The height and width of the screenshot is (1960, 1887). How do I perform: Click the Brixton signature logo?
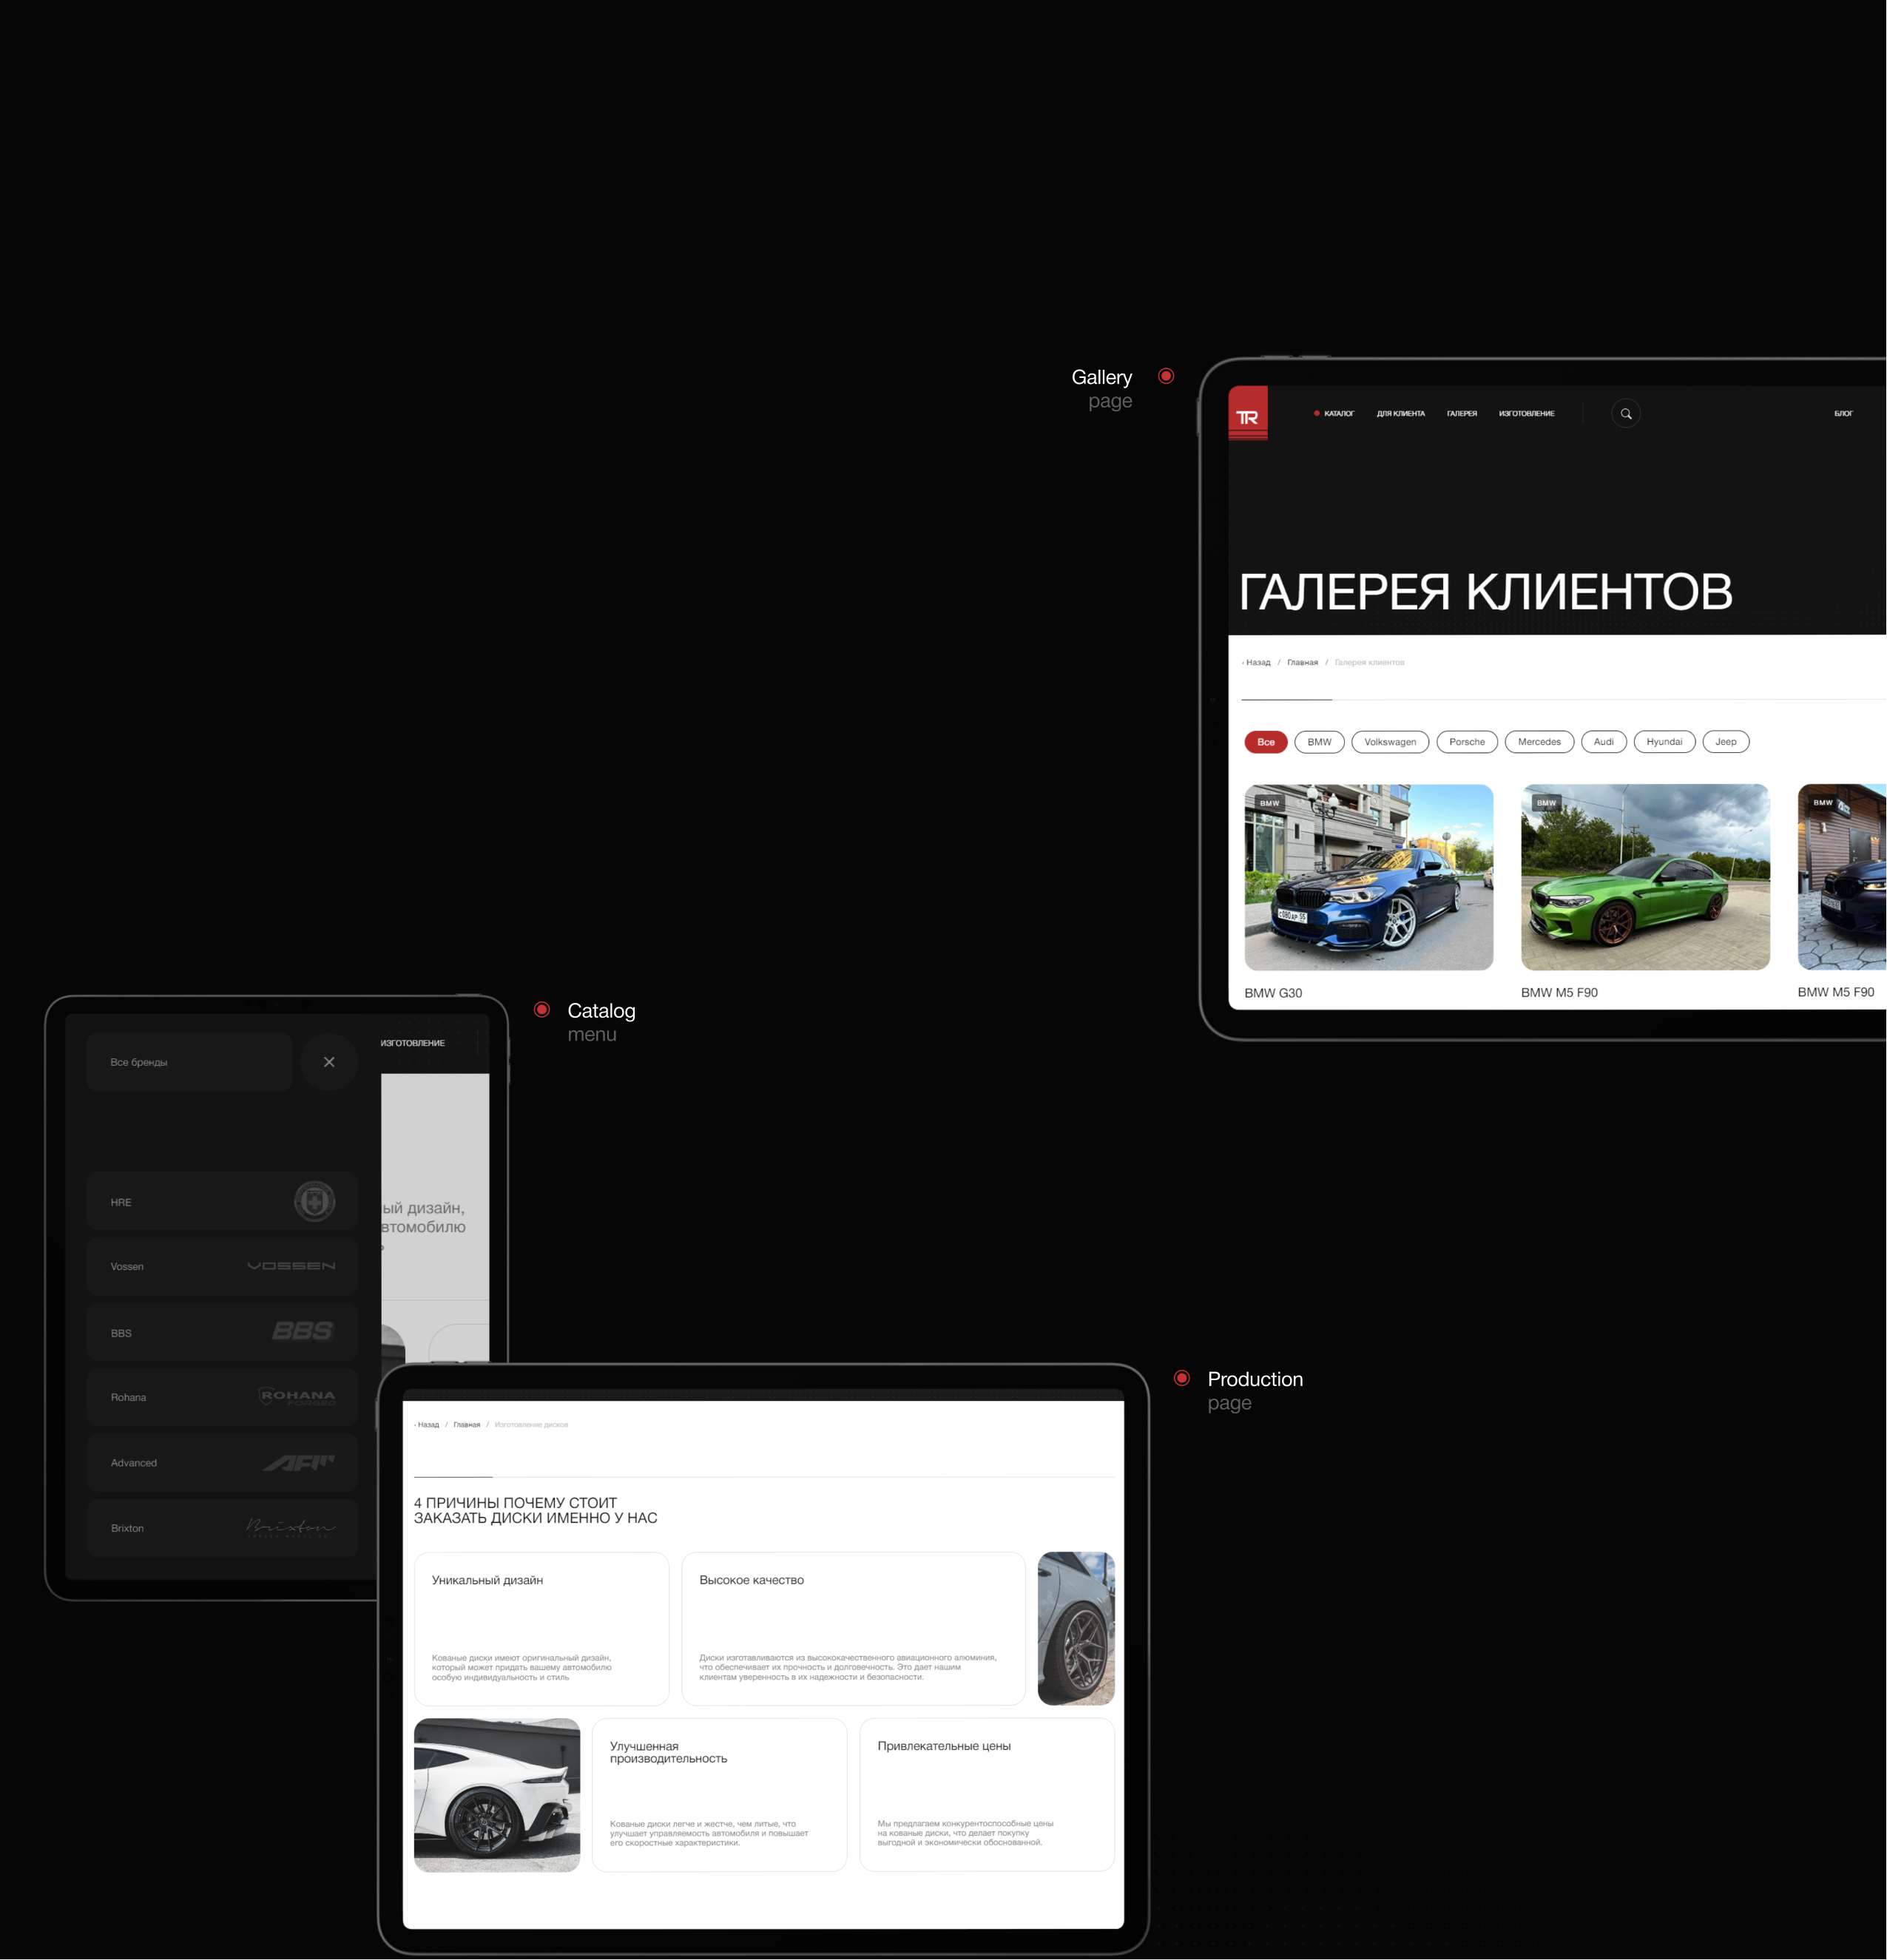click(290, 1527)
